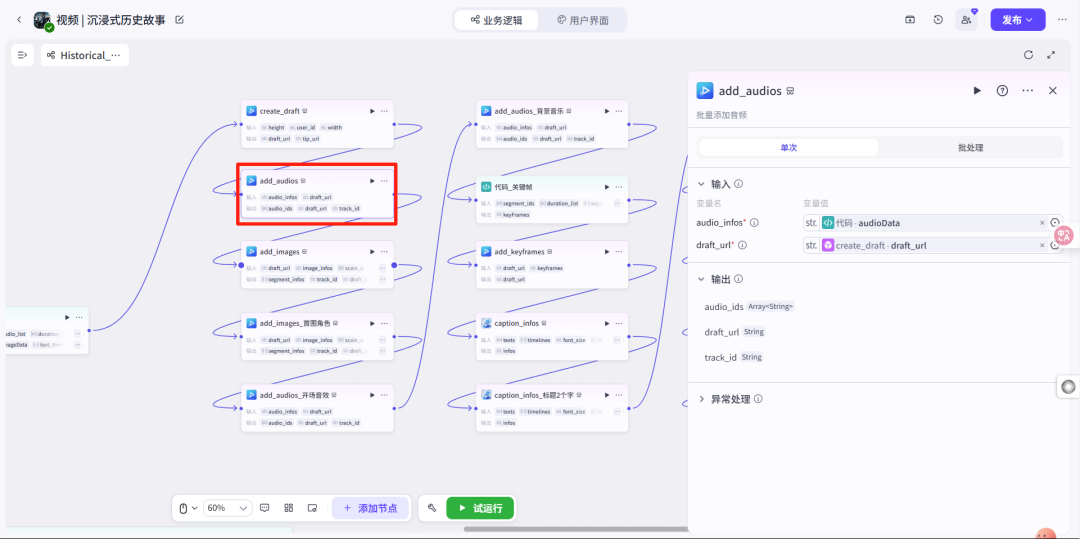1080x539 pixels.
Task: Collapse the 输出 section
Action: tap(701, 279)
